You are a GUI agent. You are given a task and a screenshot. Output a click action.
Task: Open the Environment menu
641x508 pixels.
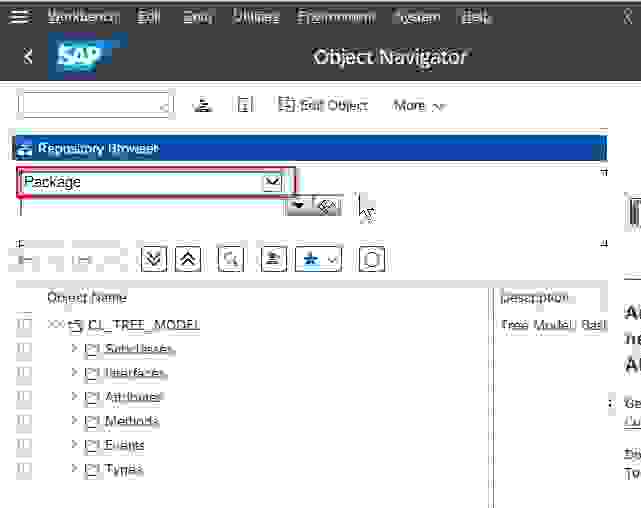(x=336, y=17)
